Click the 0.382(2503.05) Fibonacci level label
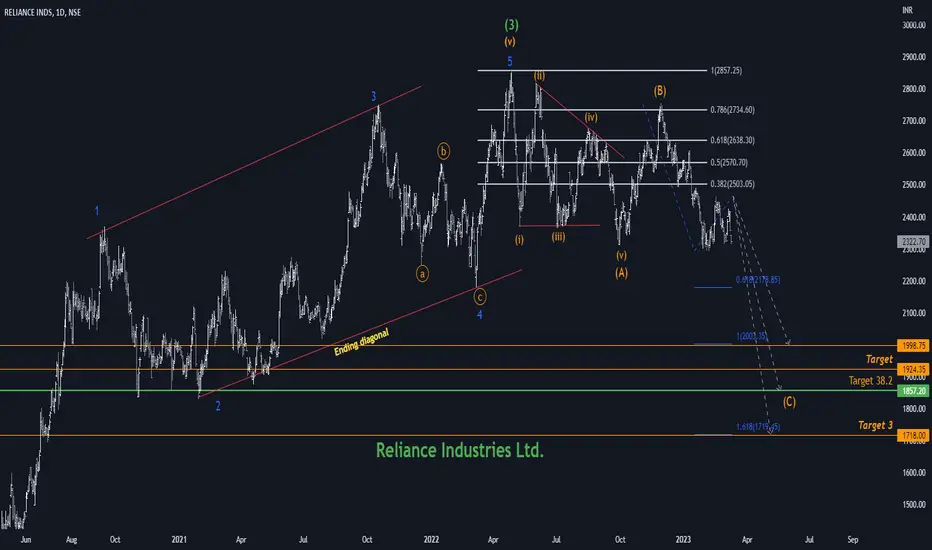 click(732, 184)
